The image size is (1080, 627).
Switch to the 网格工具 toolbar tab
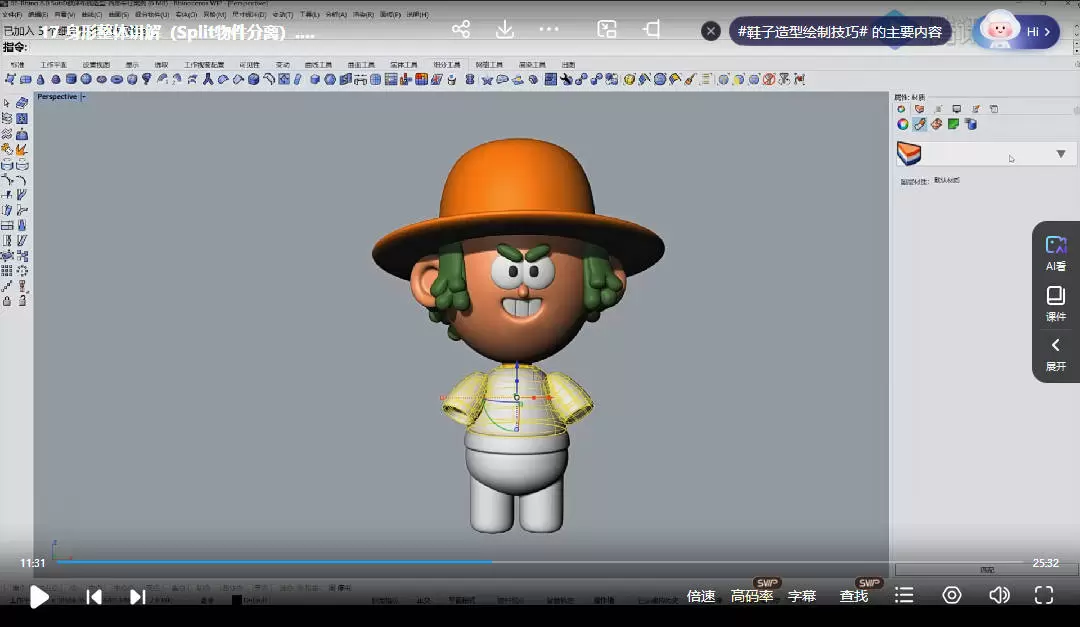tap(489, 65)
